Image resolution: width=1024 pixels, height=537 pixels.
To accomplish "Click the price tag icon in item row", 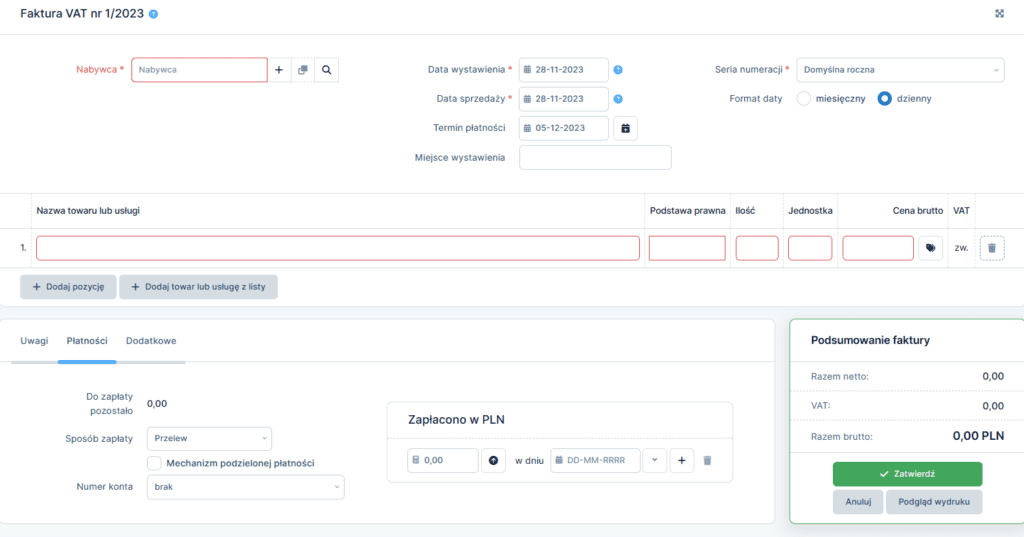I will pyautogui.click(x=930, y=248).
